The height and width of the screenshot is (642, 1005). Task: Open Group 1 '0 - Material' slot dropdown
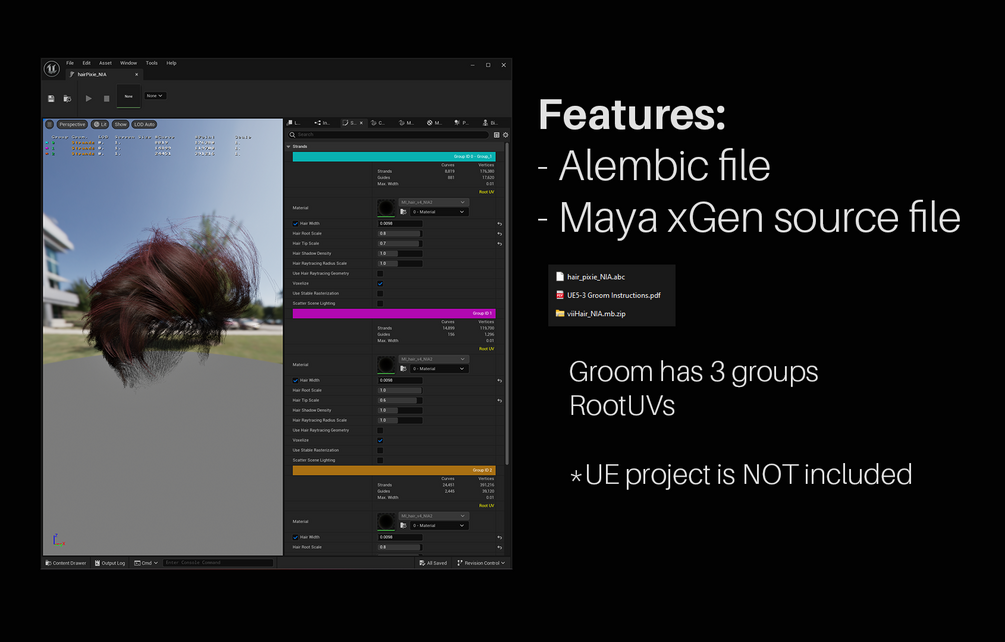[439, 368]
